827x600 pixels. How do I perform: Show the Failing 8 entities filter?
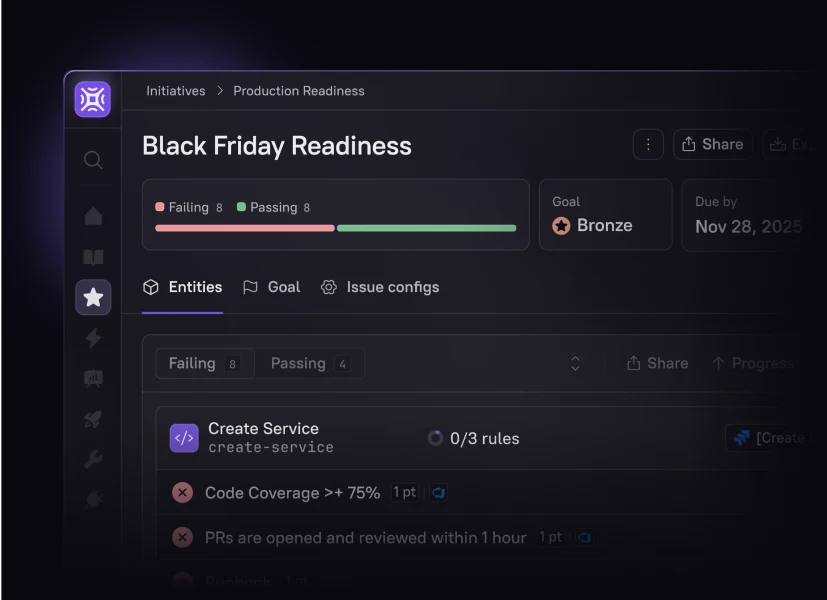point(204,364)
